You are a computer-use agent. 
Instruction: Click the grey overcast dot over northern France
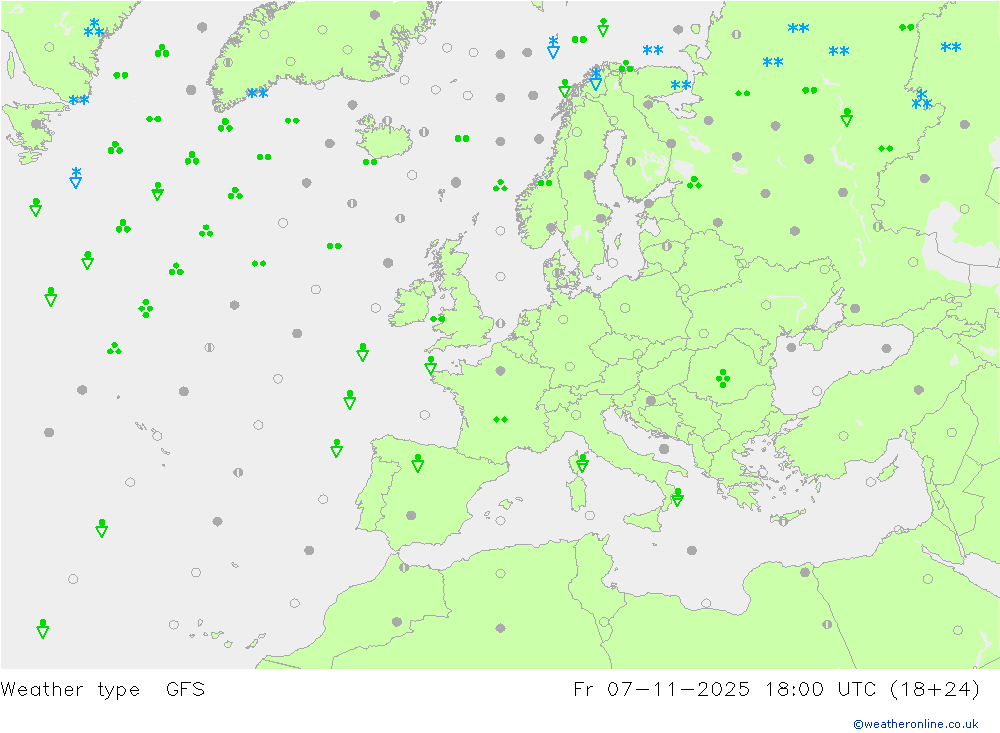coord(501,371)
